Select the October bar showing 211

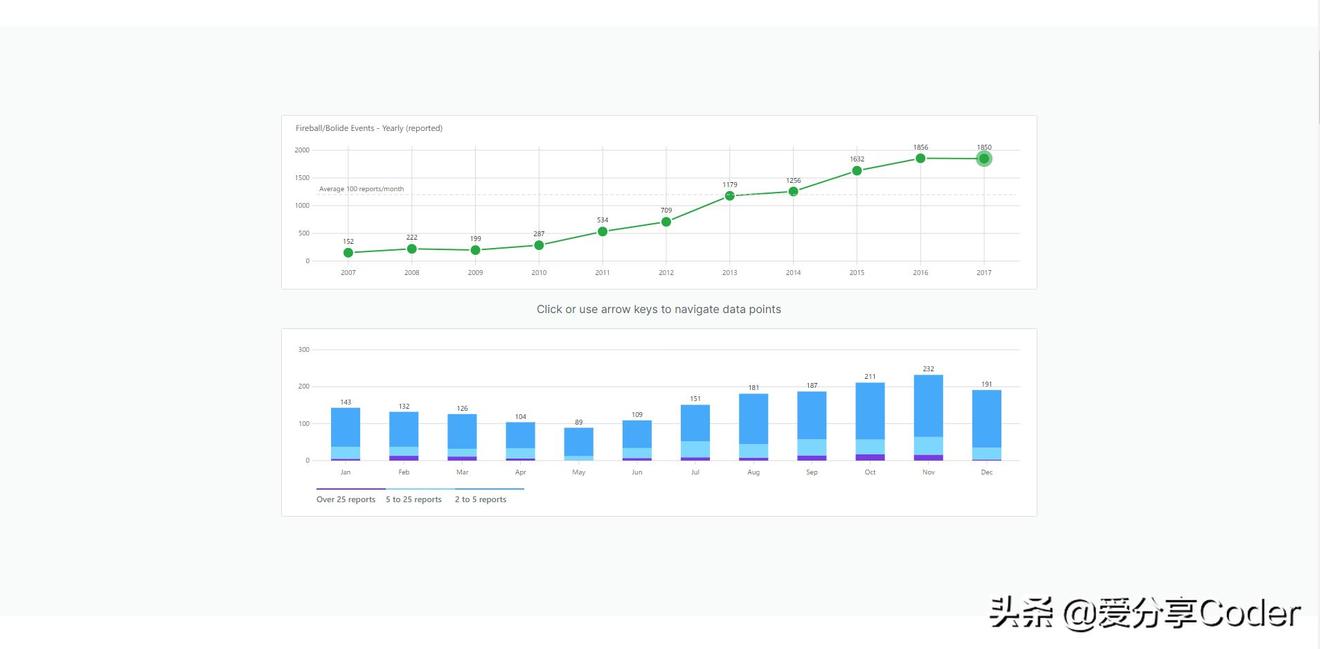870,420
